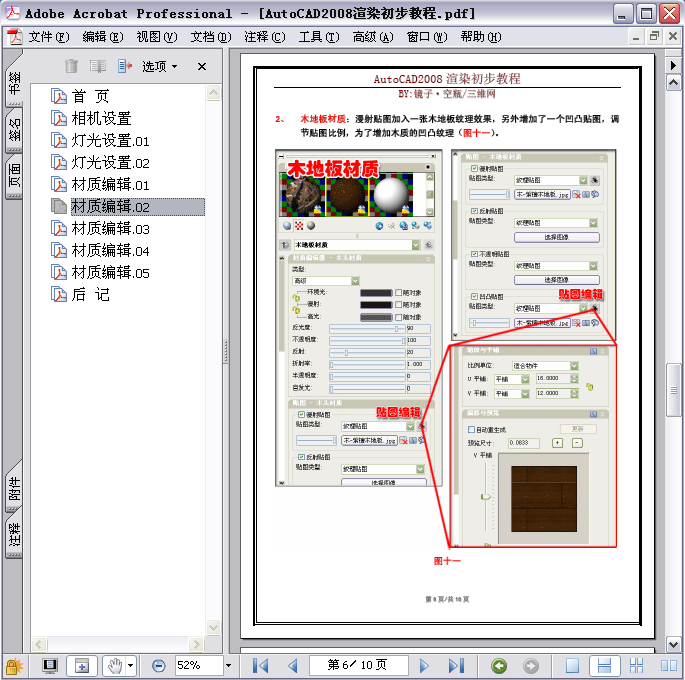Click bookmarks panel scroll up arrow

coord(213,93)
